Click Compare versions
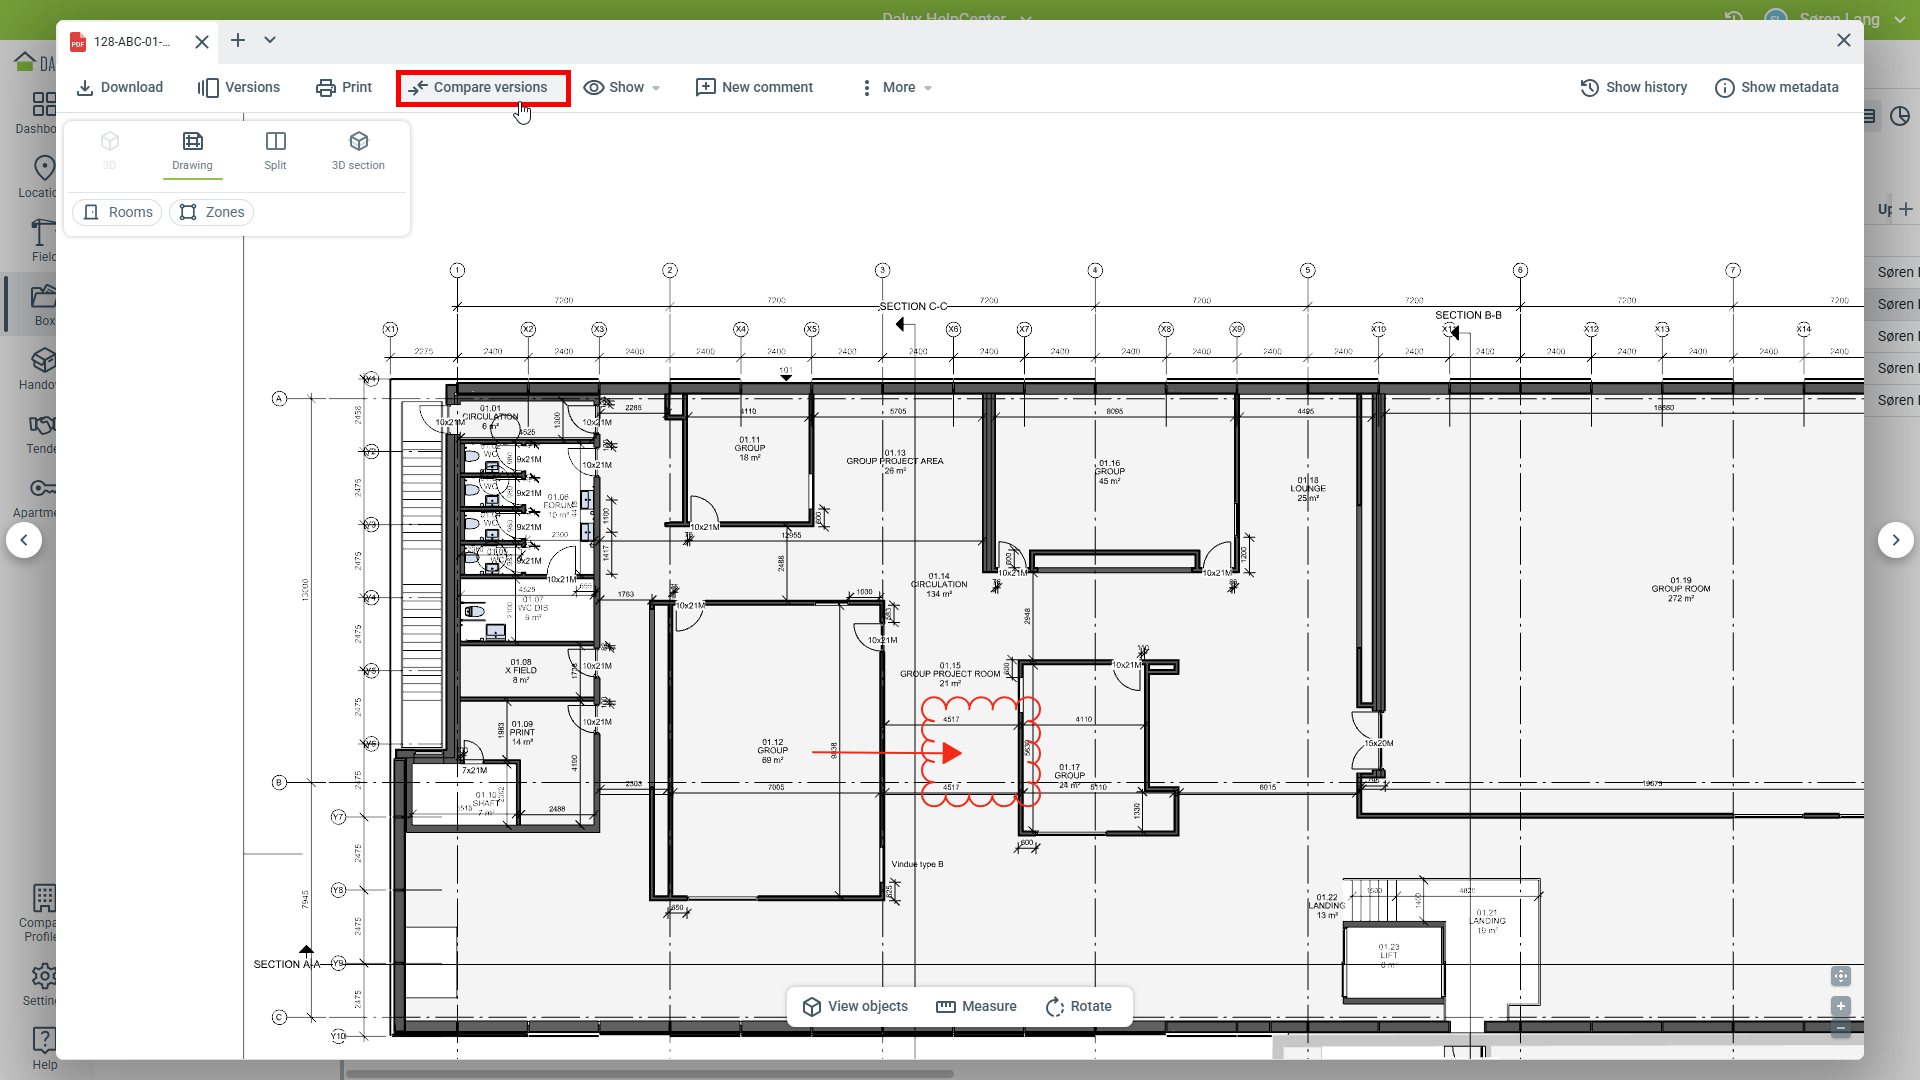The width and height of the screenshot is (1920, 1080). 483,88
